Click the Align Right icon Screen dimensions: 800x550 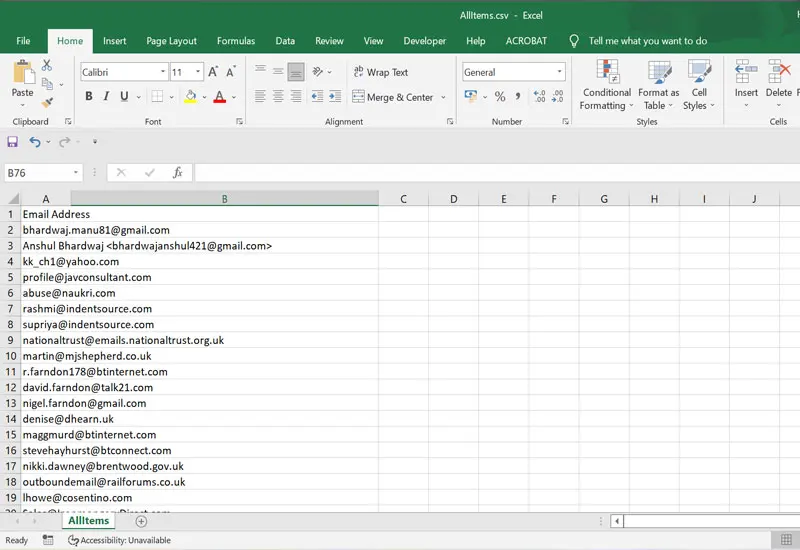pyautogui.click(x=296, y=96)
